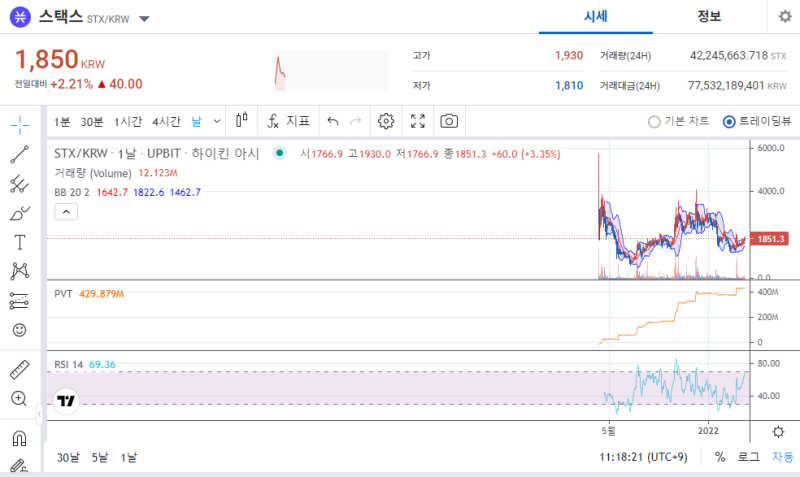This screenshot has height=477, width=800.
Task: Open the fx indicators (지표) menu
Action: 288,121
